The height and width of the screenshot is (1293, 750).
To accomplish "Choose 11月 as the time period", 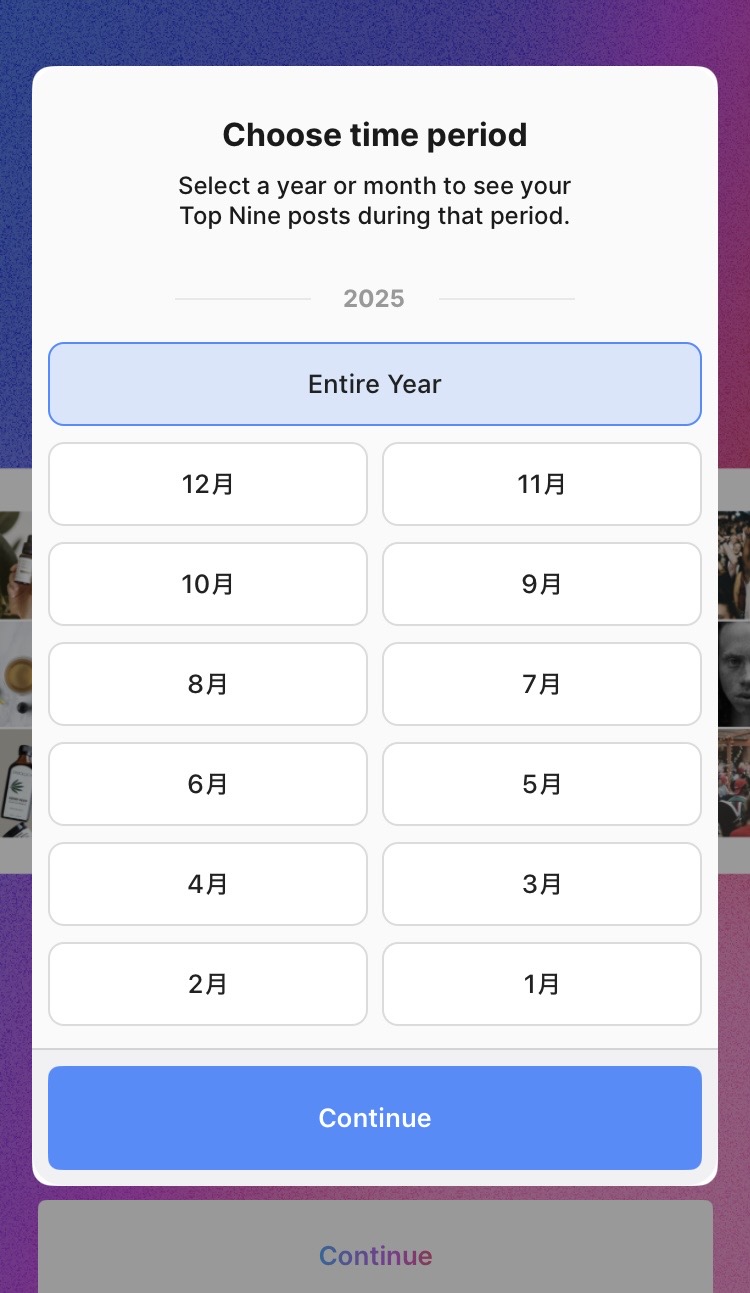I will point(542,484).
